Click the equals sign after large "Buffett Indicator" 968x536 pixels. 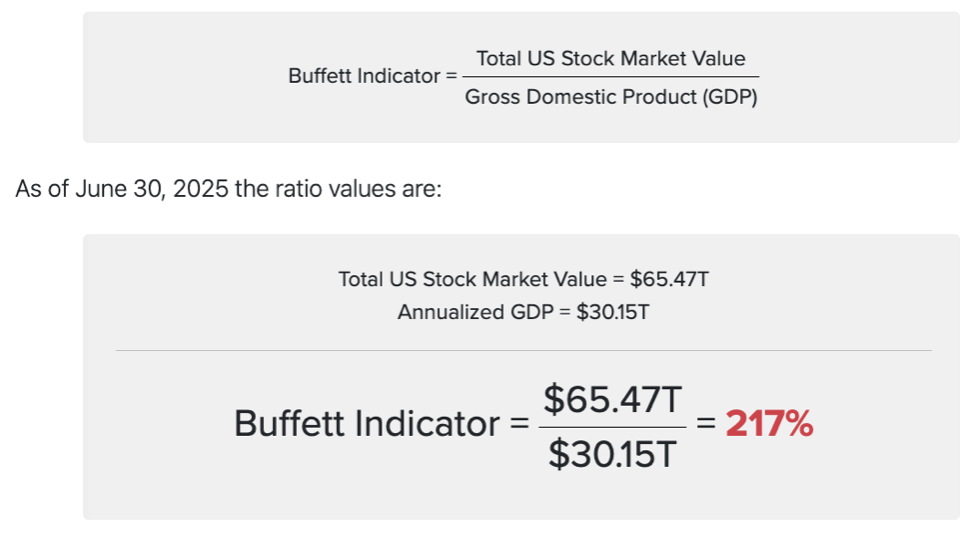click(x=519, y=425)
